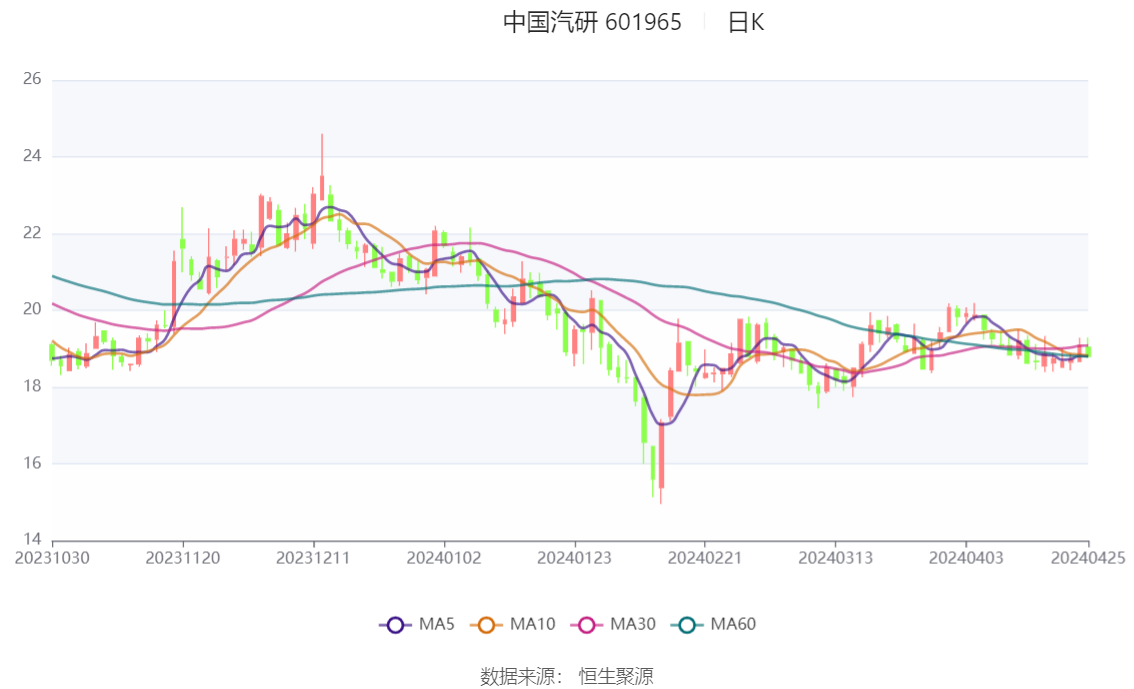Click the 20240425 date axis label
Viewport: 1134px width, 689px height.
click(x=1088, y=558)
